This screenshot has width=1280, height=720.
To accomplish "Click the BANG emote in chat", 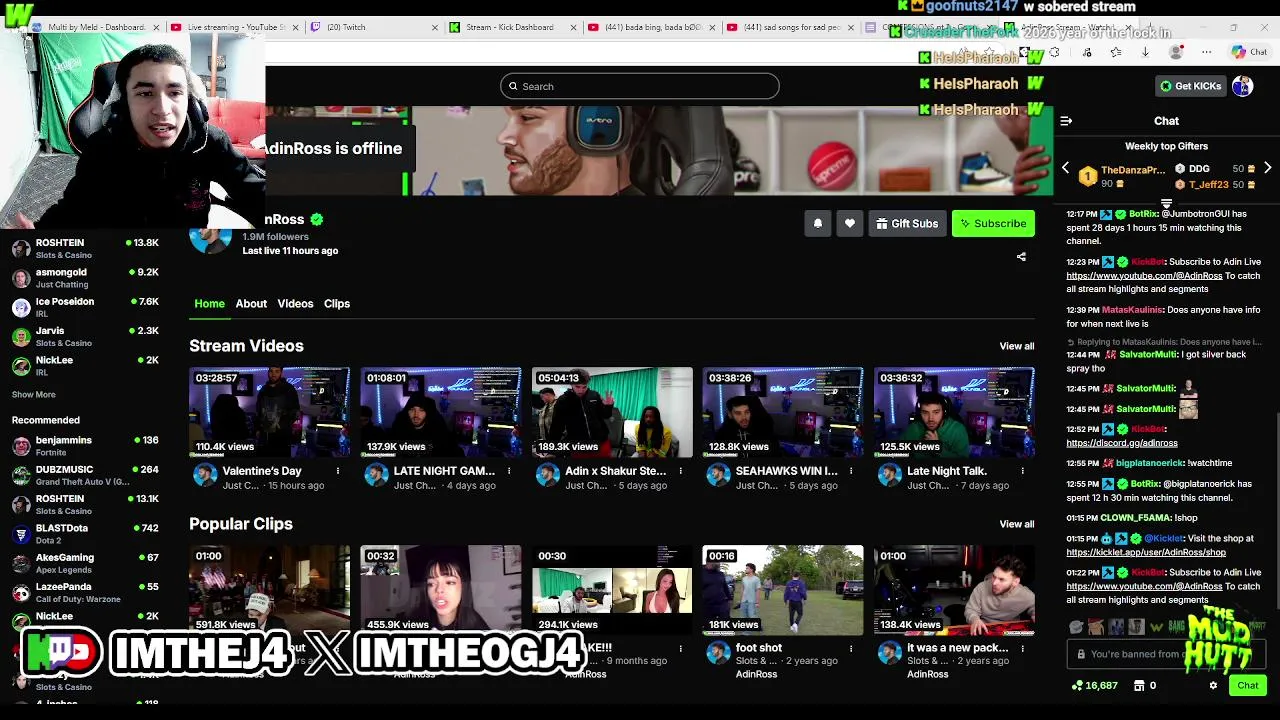I will [1176, 627].
